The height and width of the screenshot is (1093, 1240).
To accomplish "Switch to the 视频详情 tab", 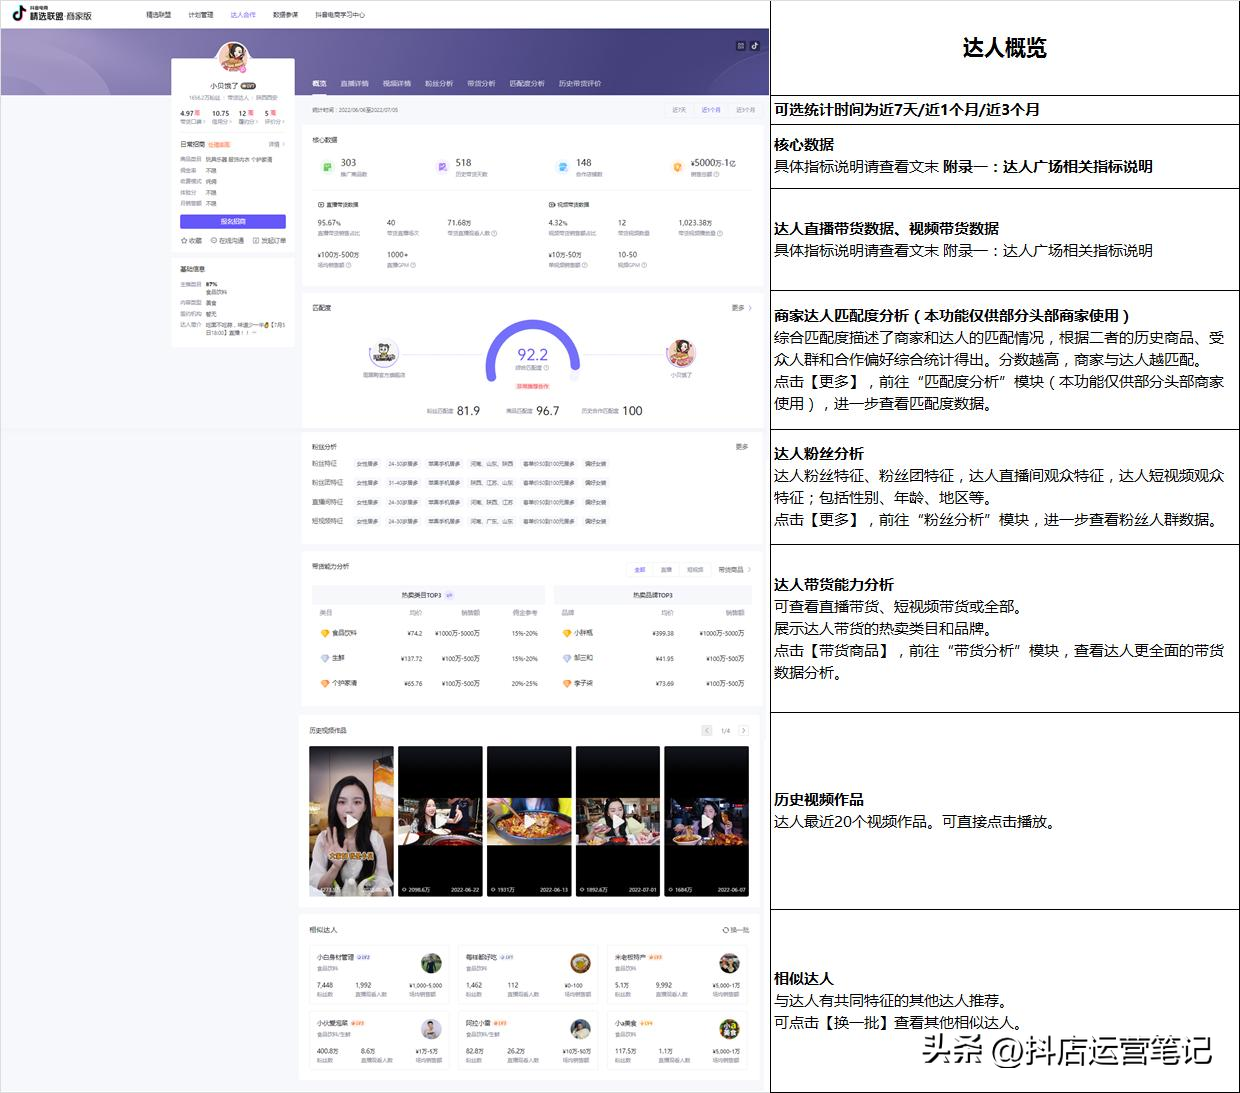I will [397, 83].
